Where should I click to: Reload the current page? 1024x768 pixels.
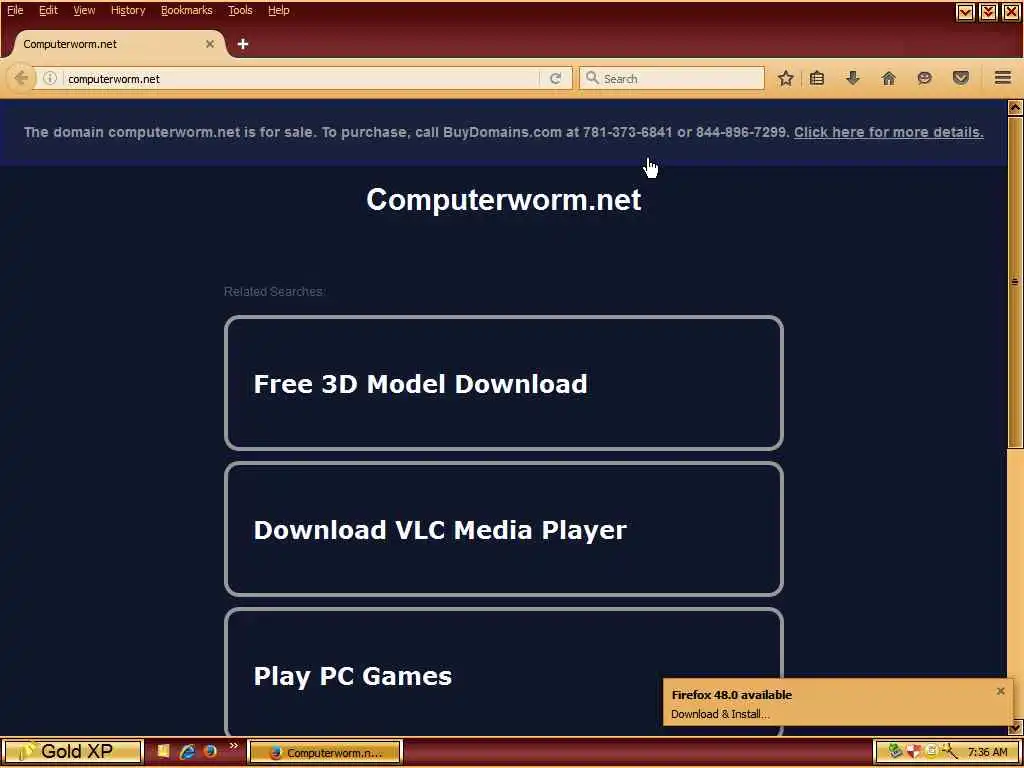pos(556,78)
